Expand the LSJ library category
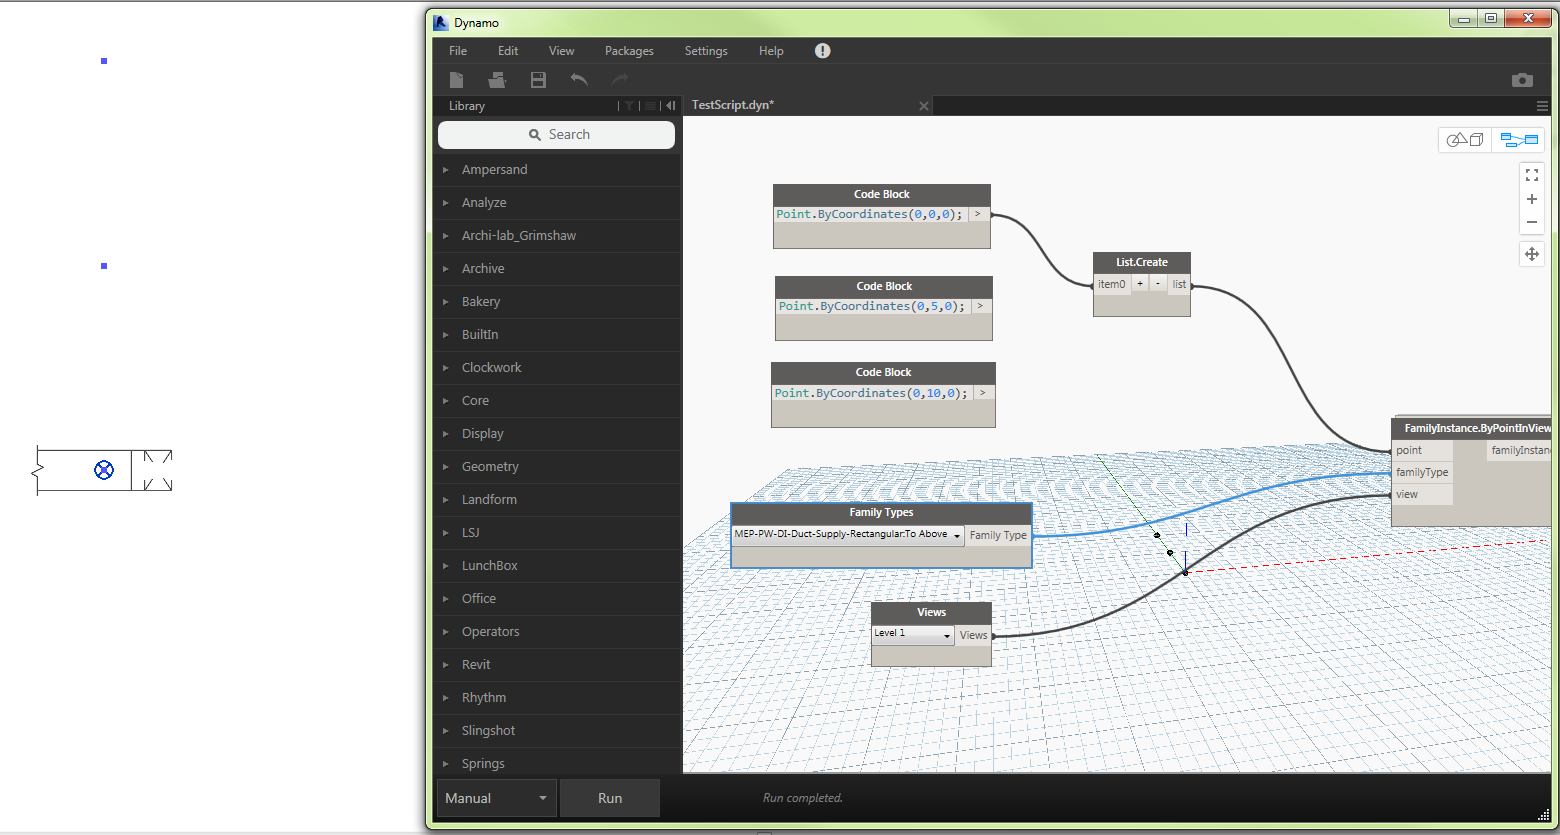Viewport: 1560px width, 835px height. tap(558, 533)
